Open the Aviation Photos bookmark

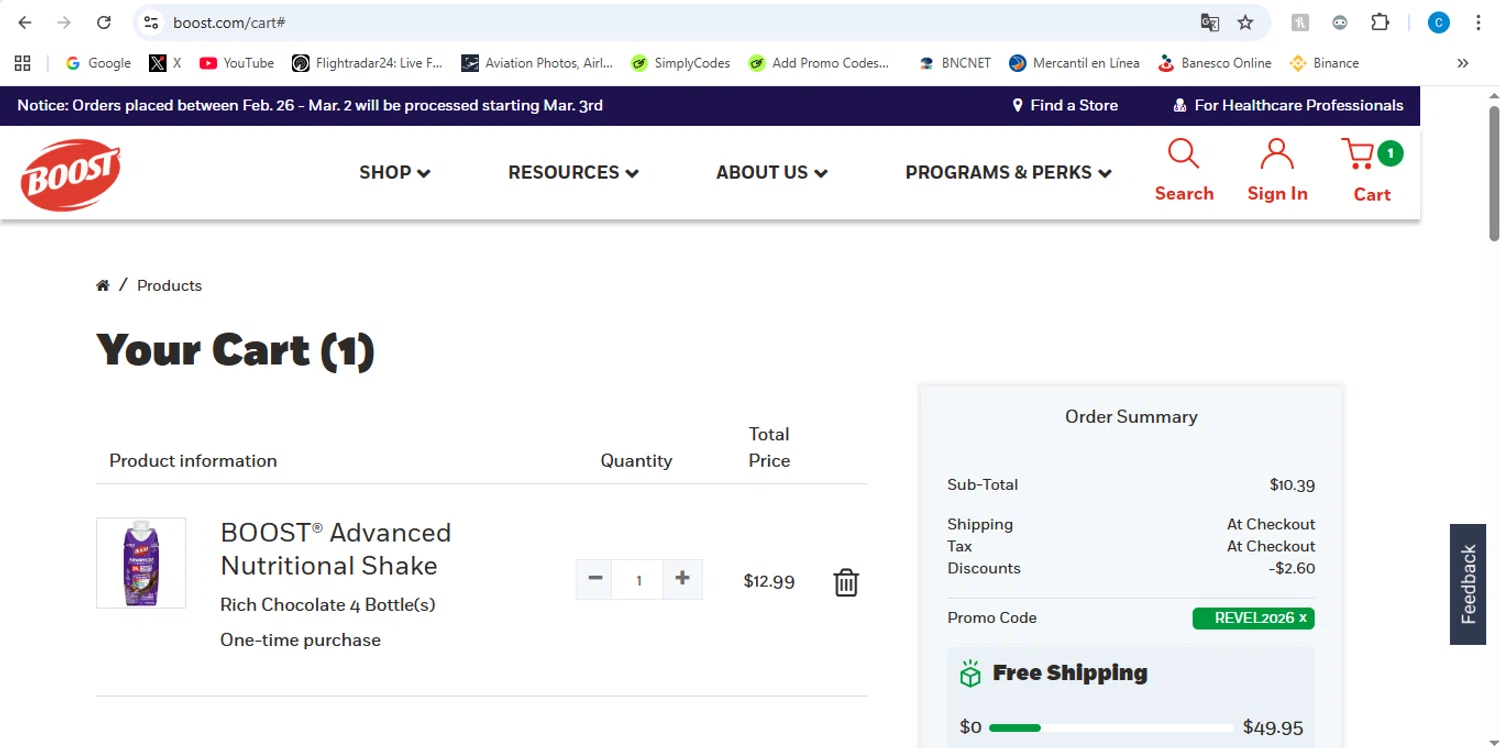537,63
